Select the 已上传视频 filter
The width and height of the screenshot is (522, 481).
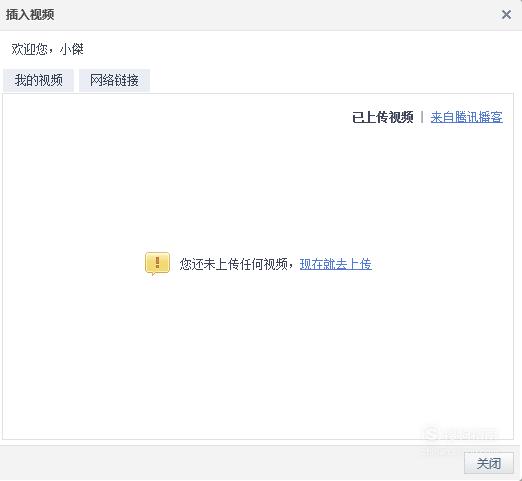tap(382, 117)
